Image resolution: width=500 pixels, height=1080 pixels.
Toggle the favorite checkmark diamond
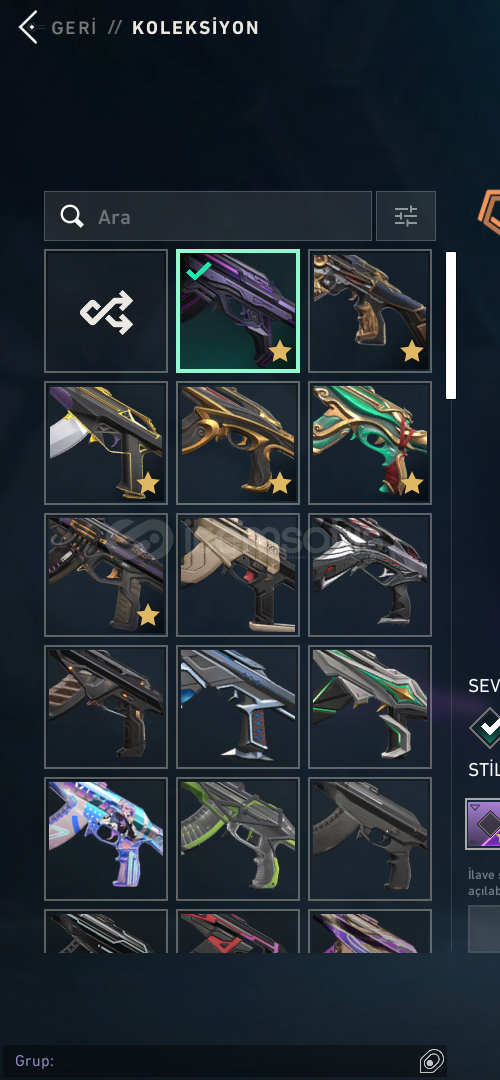tap(487, 727)
